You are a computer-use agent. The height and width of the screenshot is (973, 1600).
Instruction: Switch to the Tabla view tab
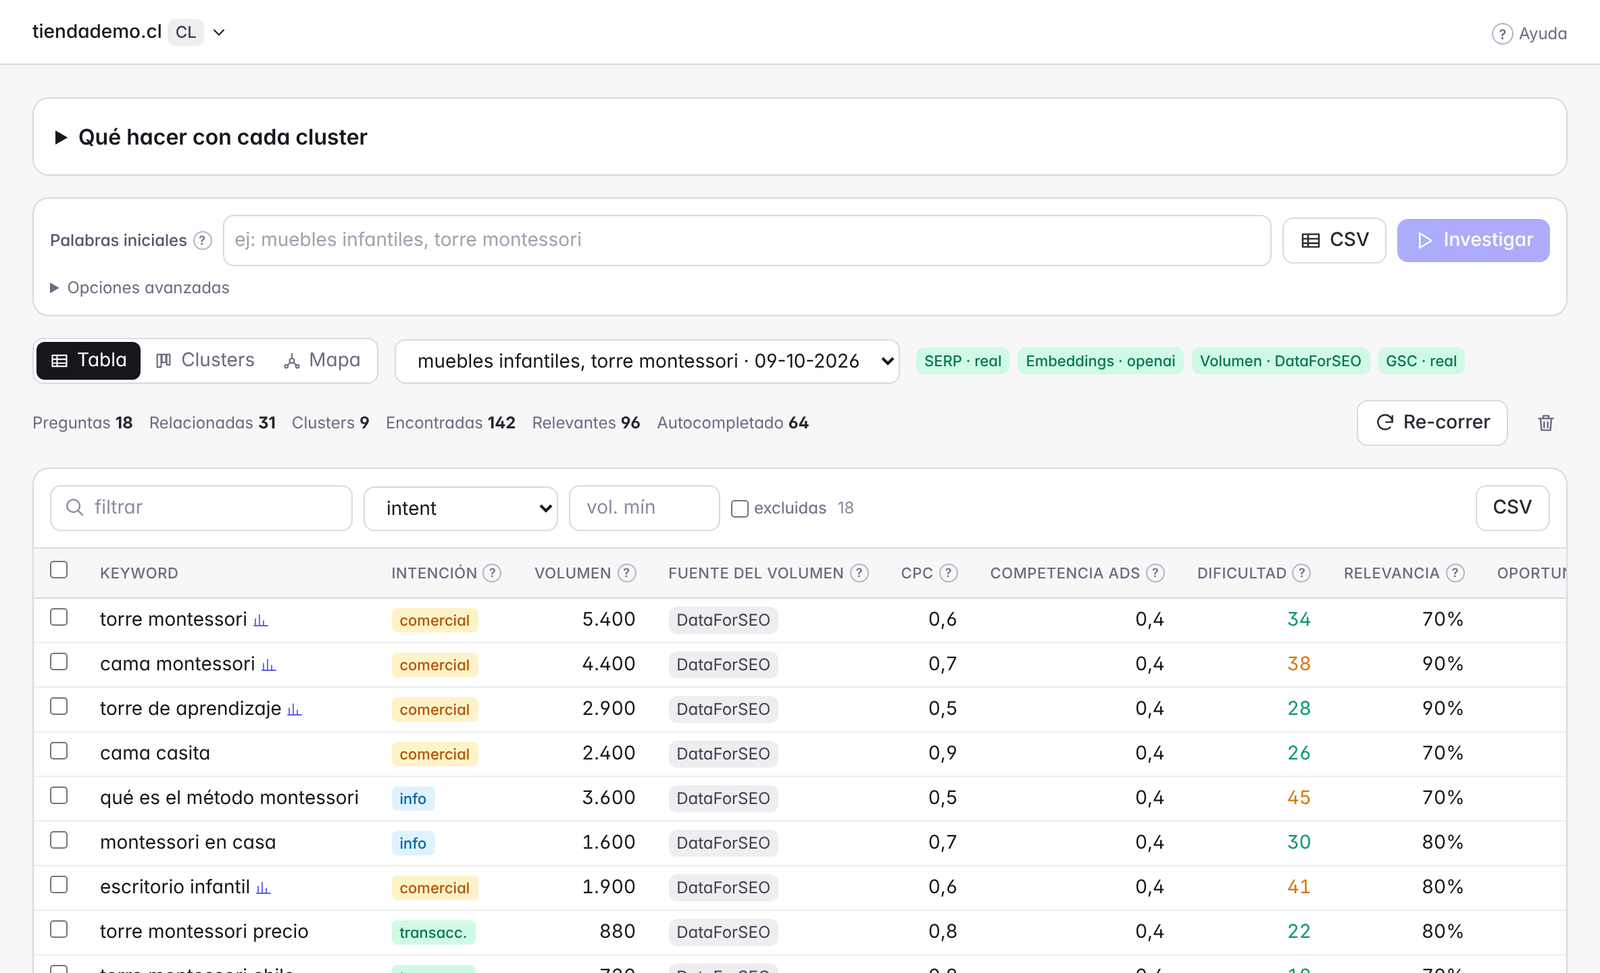(x=89, y=360)
